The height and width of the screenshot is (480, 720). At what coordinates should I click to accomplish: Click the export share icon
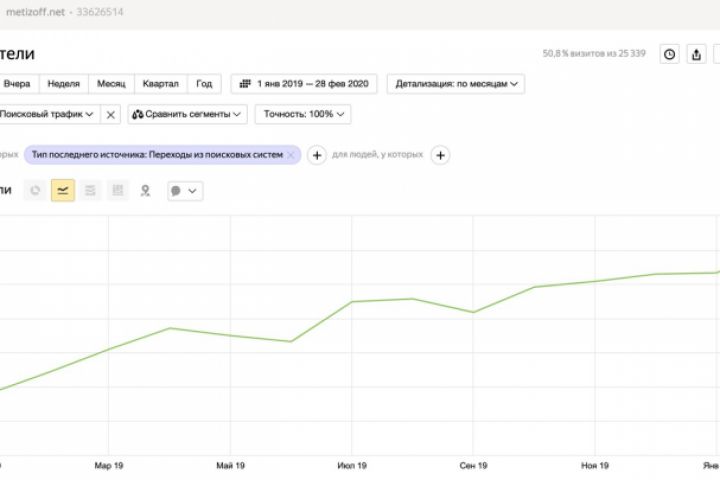pyautogui.click(x=696, y=55)
